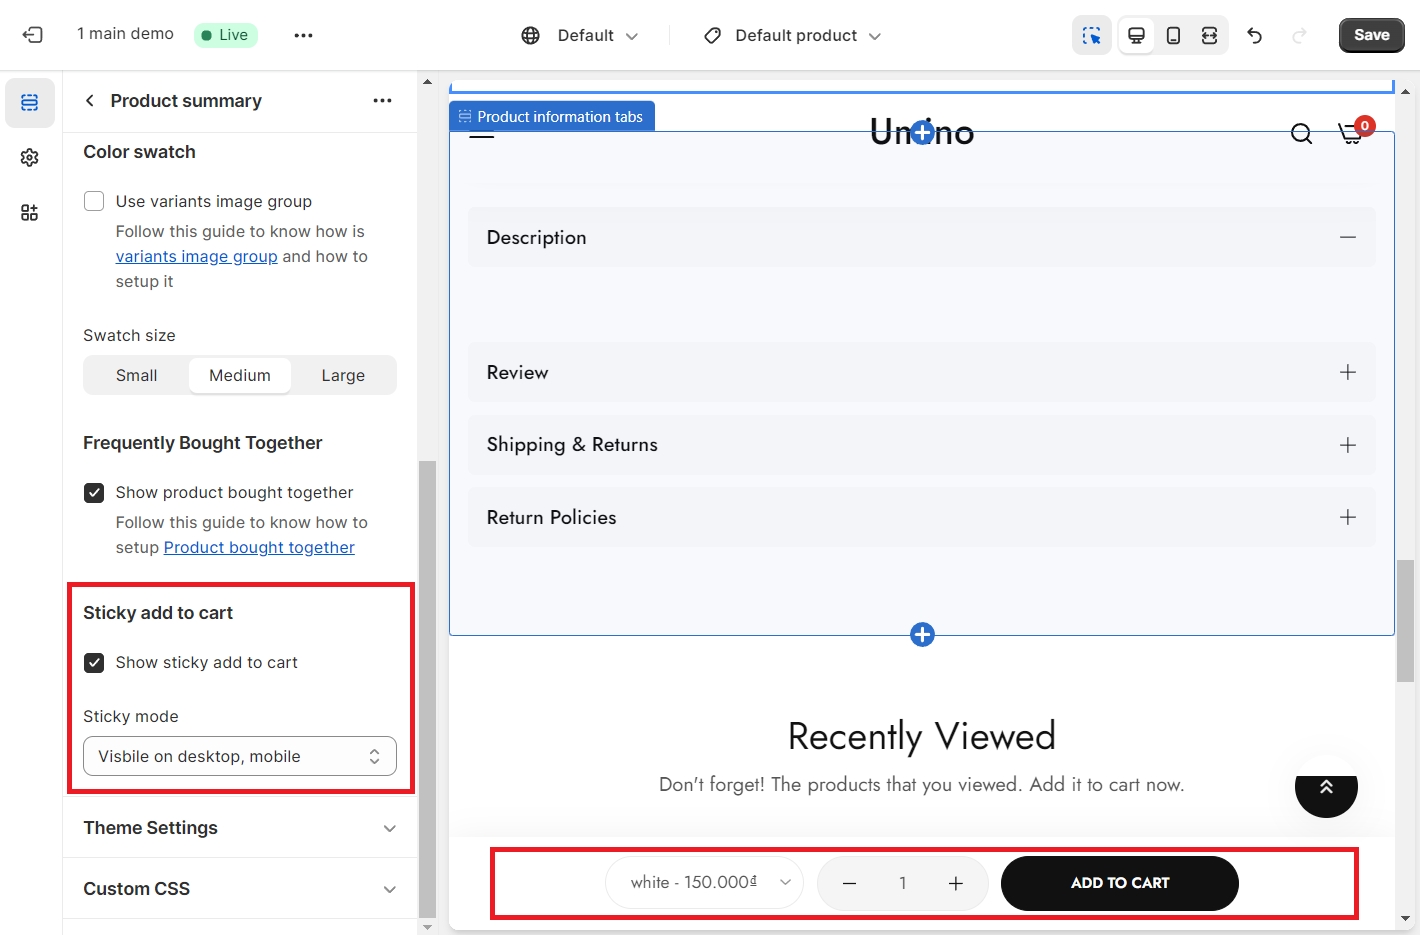Image resolution: width=1420 pixels, height=935 pixels.
Task: Open the Sections panel icon in sidebar
Action: 30,103
